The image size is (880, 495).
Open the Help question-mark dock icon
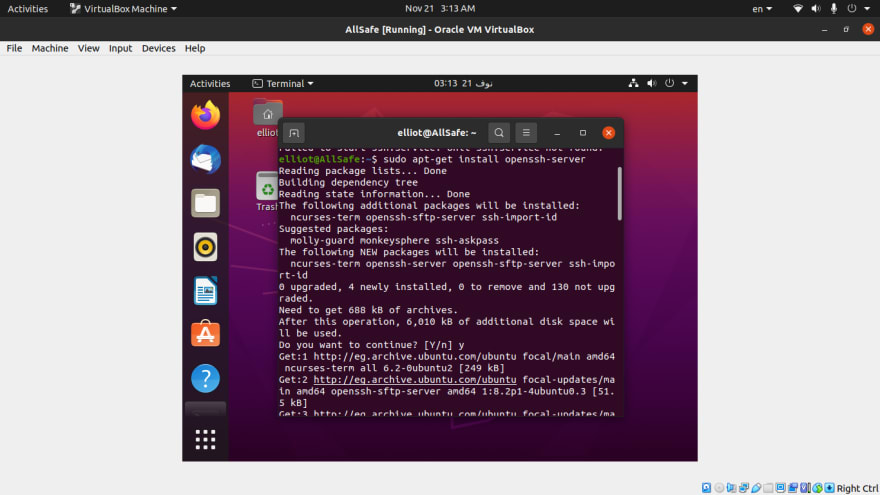pos(205,378)
